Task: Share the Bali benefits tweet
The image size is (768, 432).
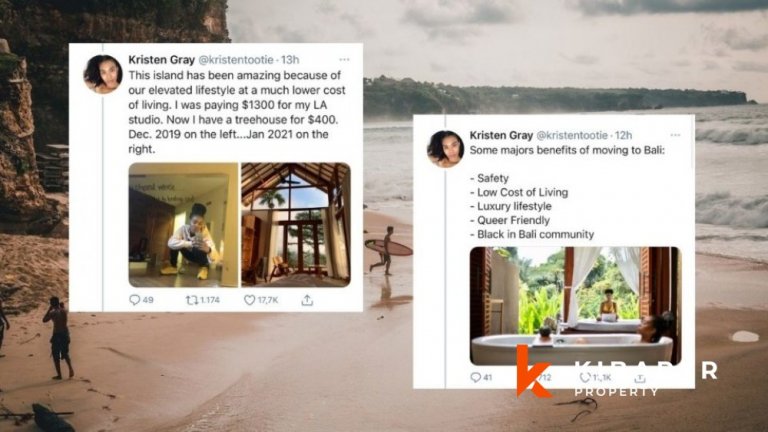Action: click(640, 378)
